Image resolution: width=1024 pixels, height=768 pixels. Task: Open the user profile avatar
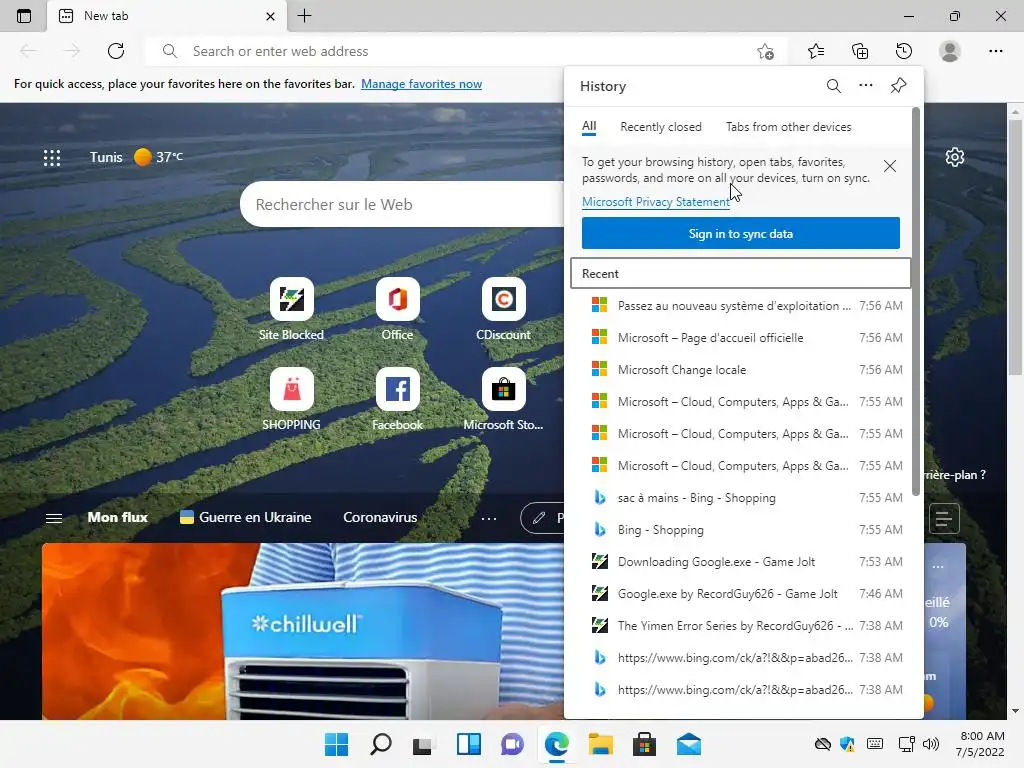point(950,51)
